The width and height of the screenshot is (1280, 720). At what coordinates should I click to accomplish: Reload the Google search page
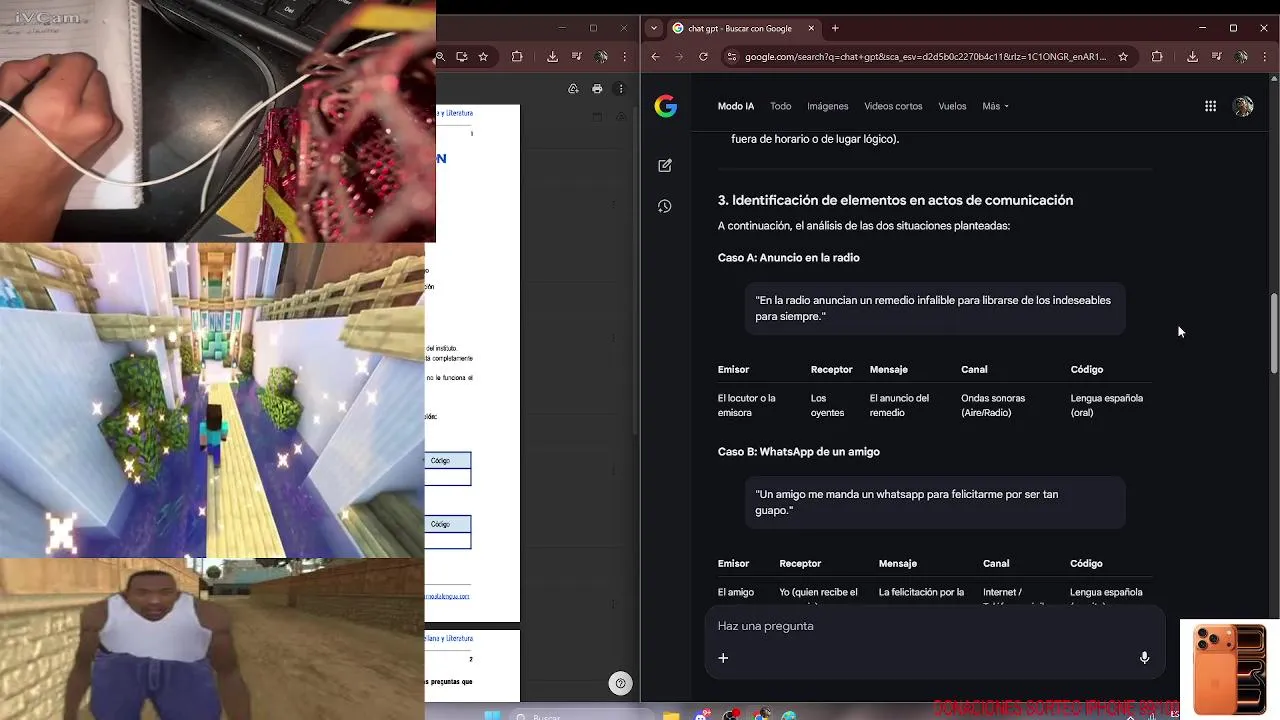pyautogui.click(x=703, y=57)
